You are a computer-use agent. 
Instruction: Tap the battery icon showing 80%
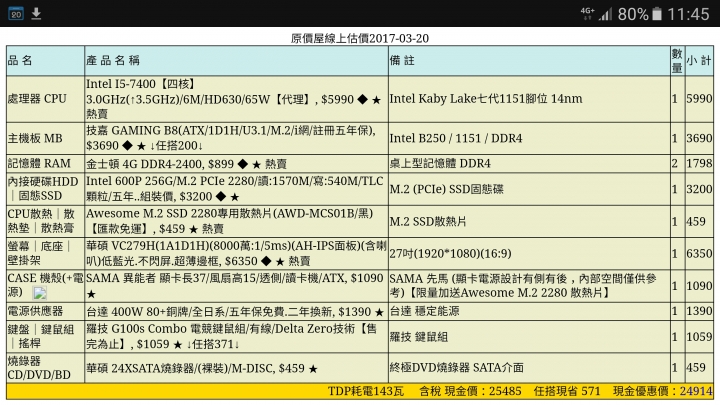pyautogui.click(x=657, y=14)
